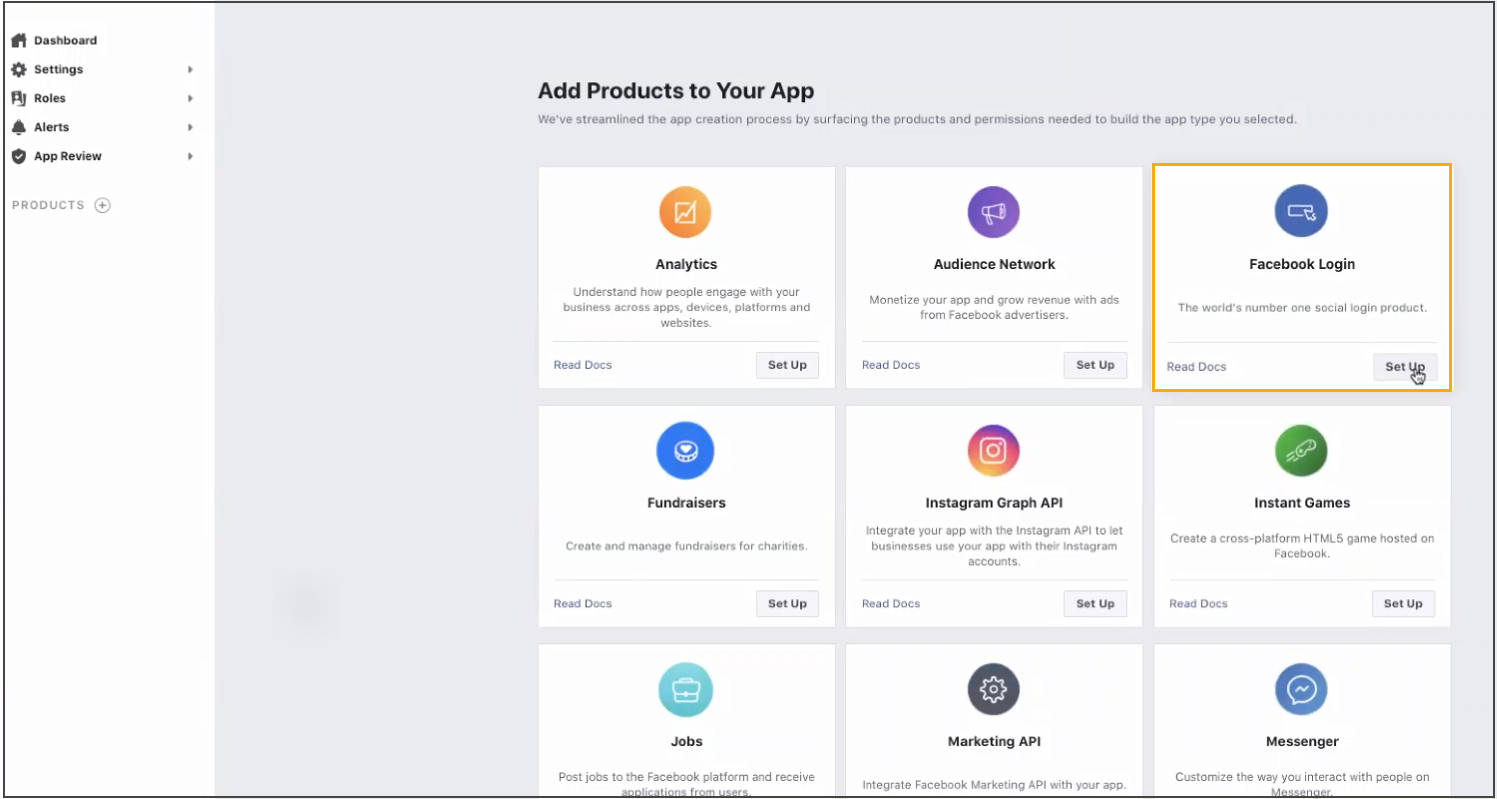Click the 'Add Products to Your App' heading
Image resolution: width=1497 pixels, height=799 pixels.
click(x=676, y=91)
